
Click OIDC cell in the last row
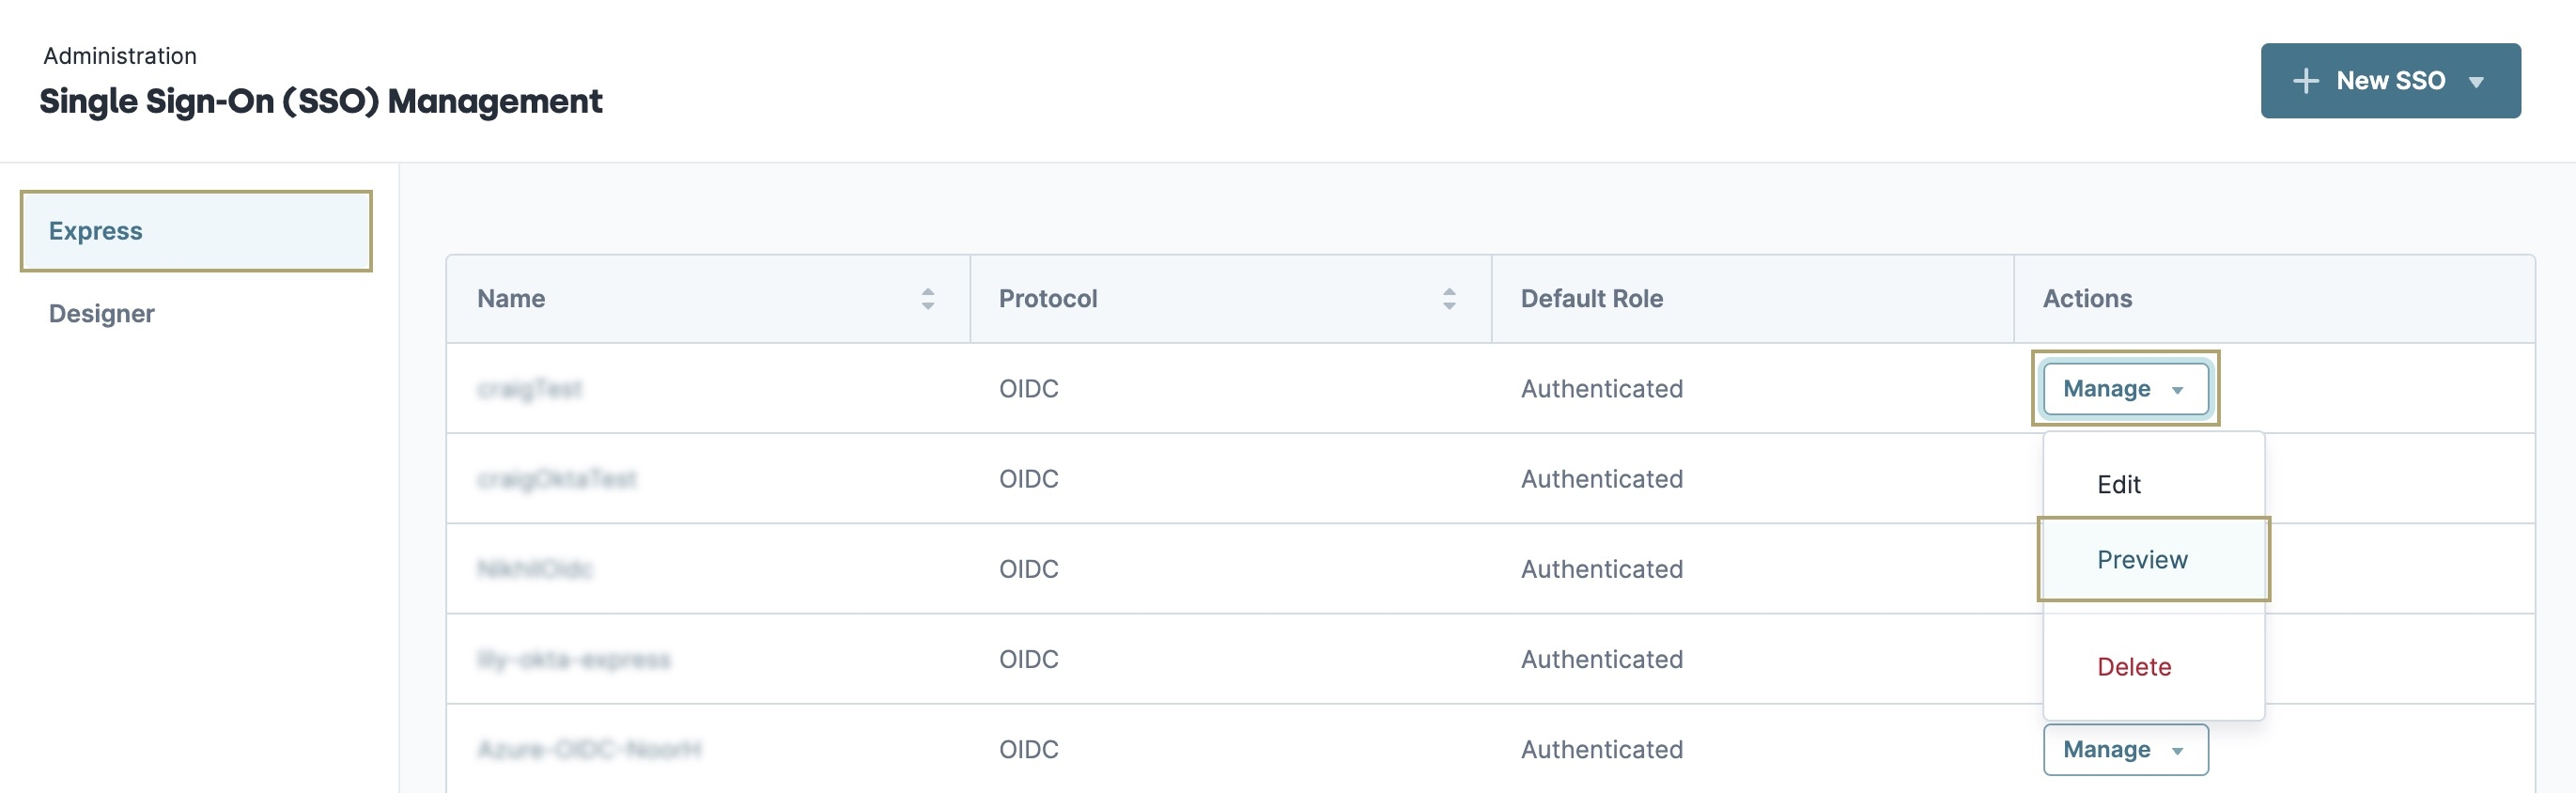coord(1029,750)
